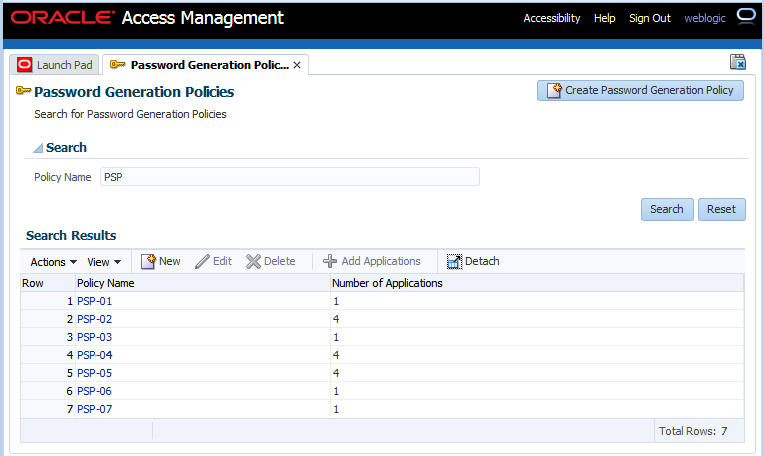Click the Edit pencil toolbar item
This screenshot has height=456, width=764.
click(213, 261)
